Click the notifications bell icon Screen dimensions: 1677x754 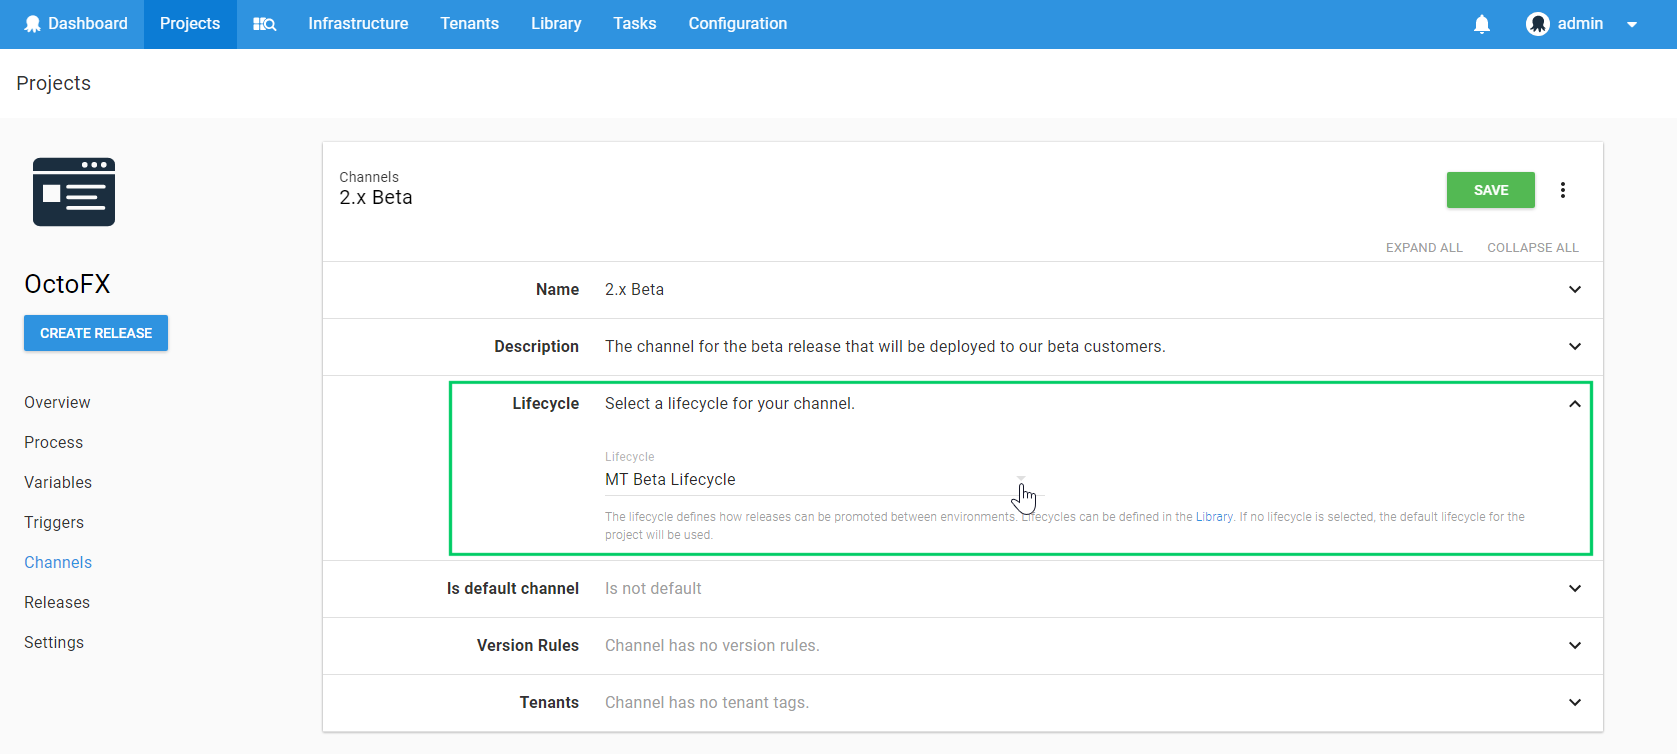coord(1481,24)
